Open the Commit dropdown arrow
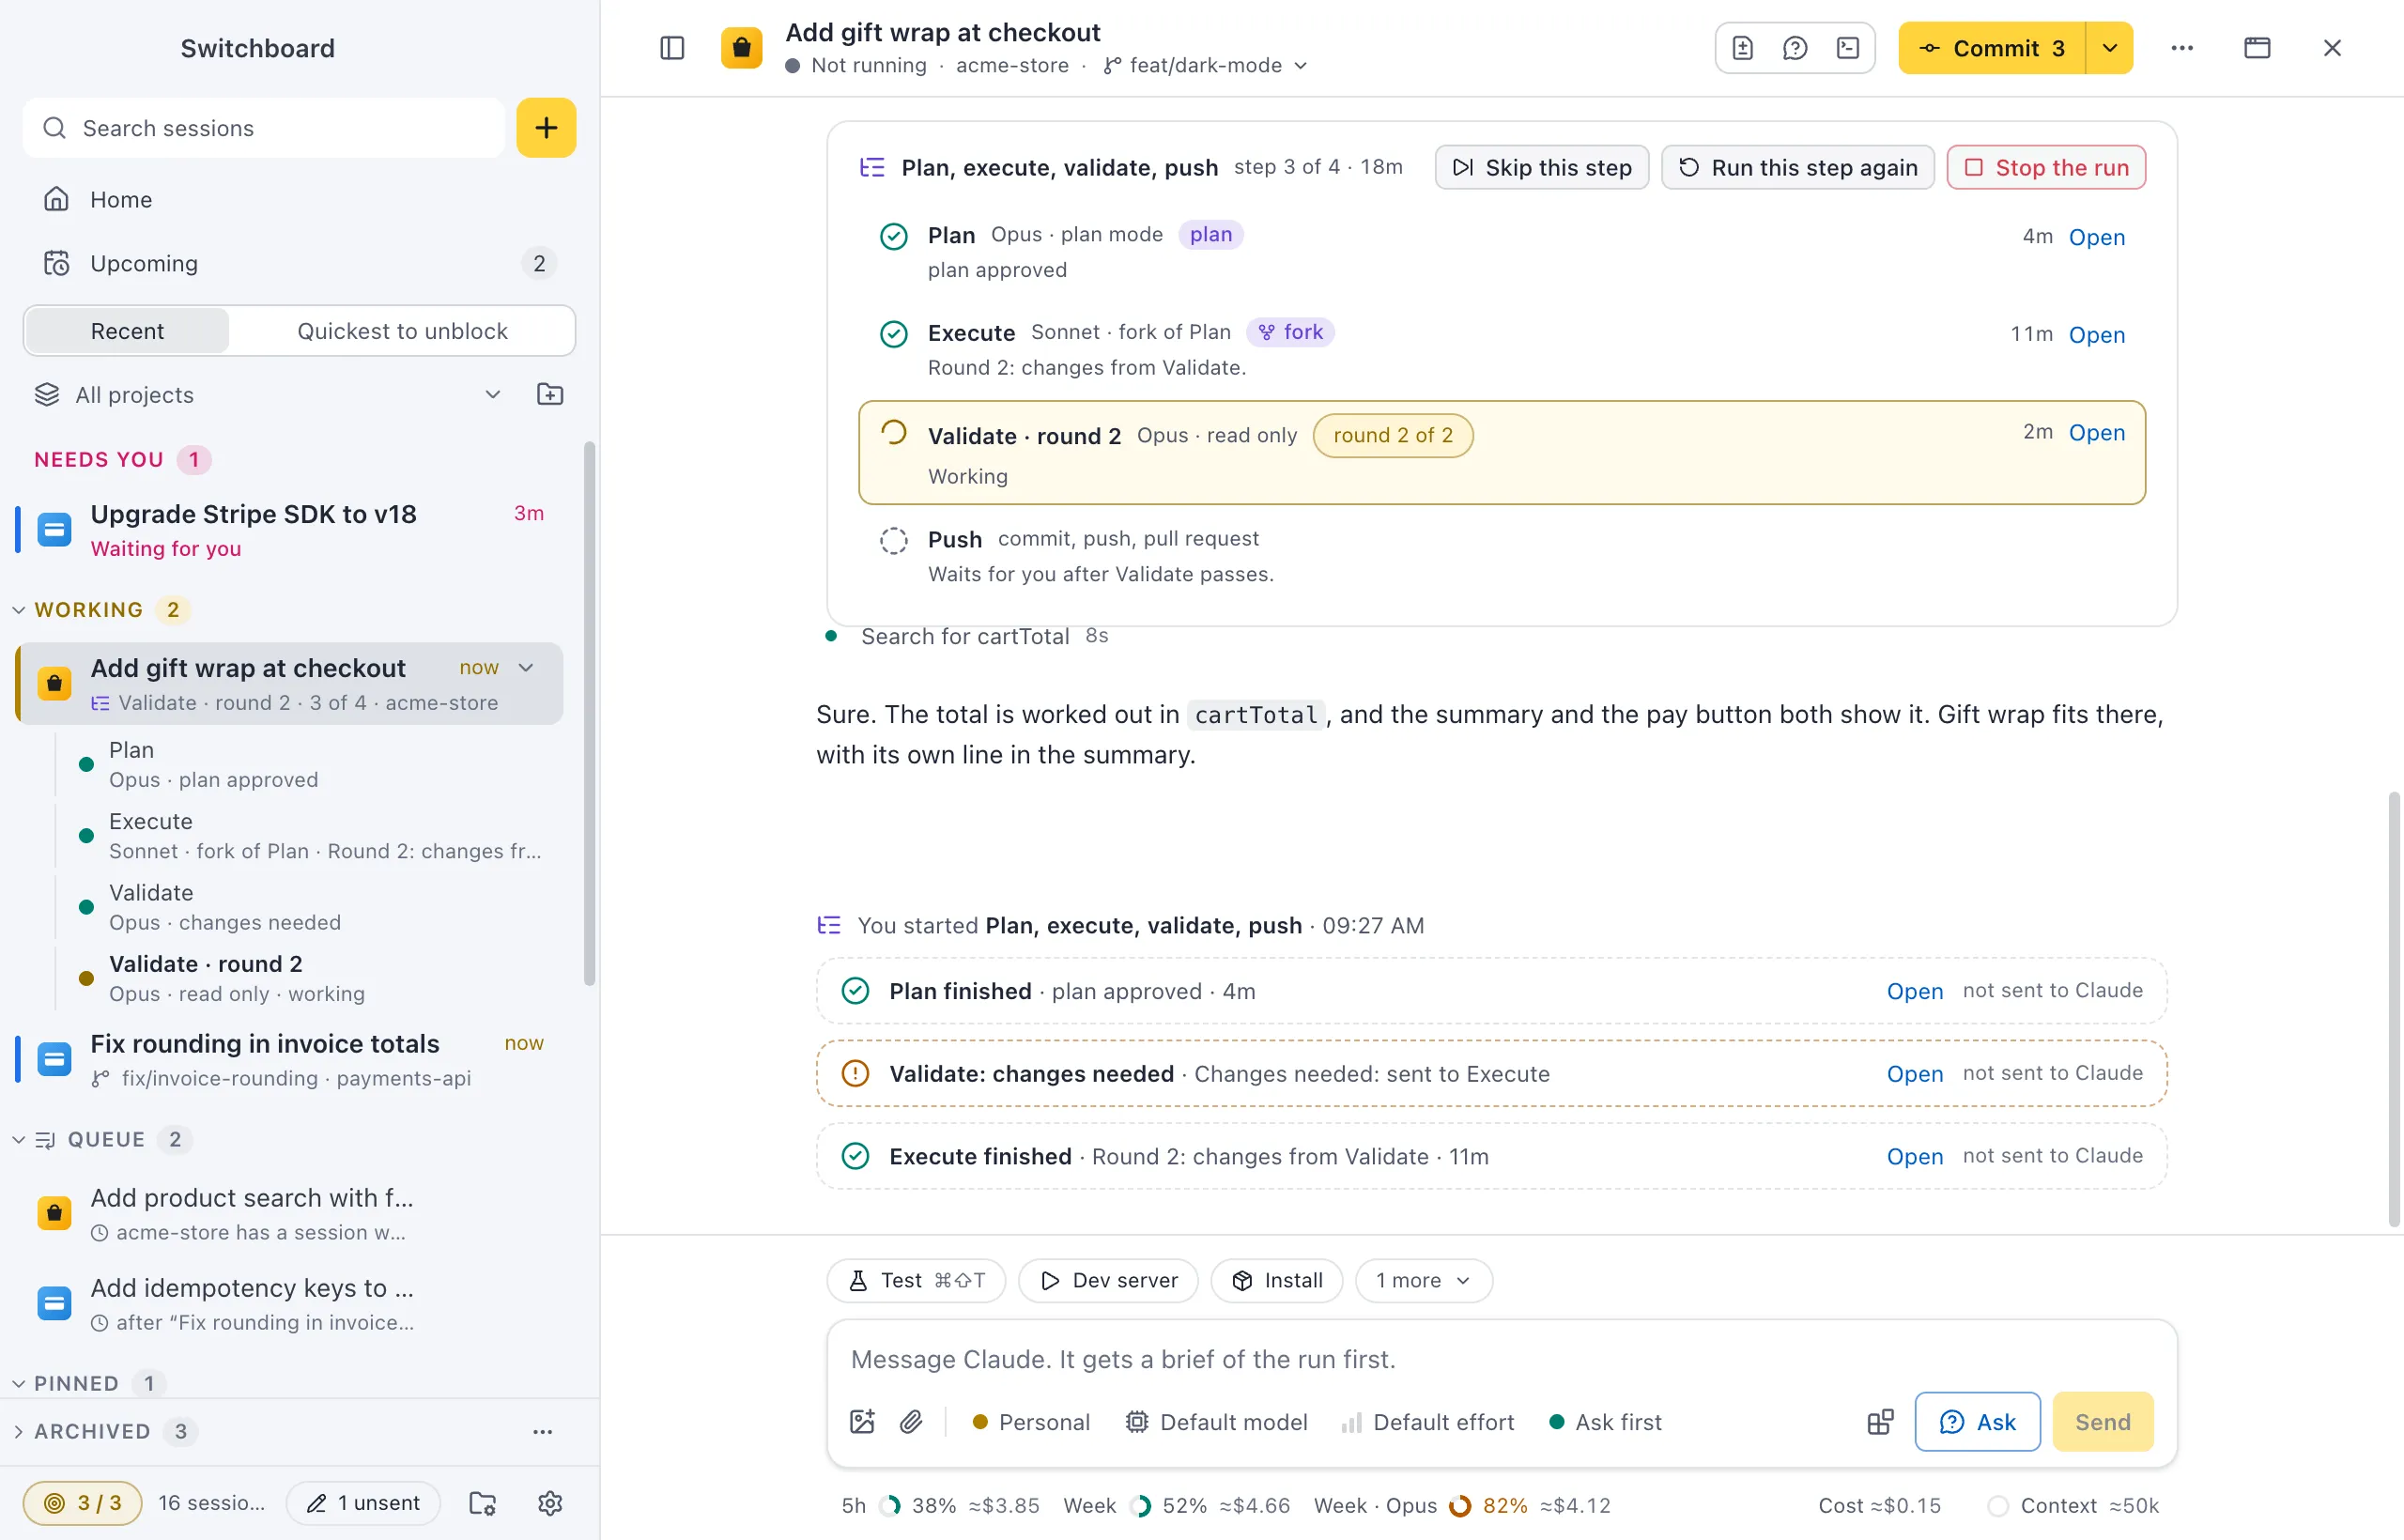Image resolution: width=2404 pixels, height=1540 pixels. [x=2110, y=48]
